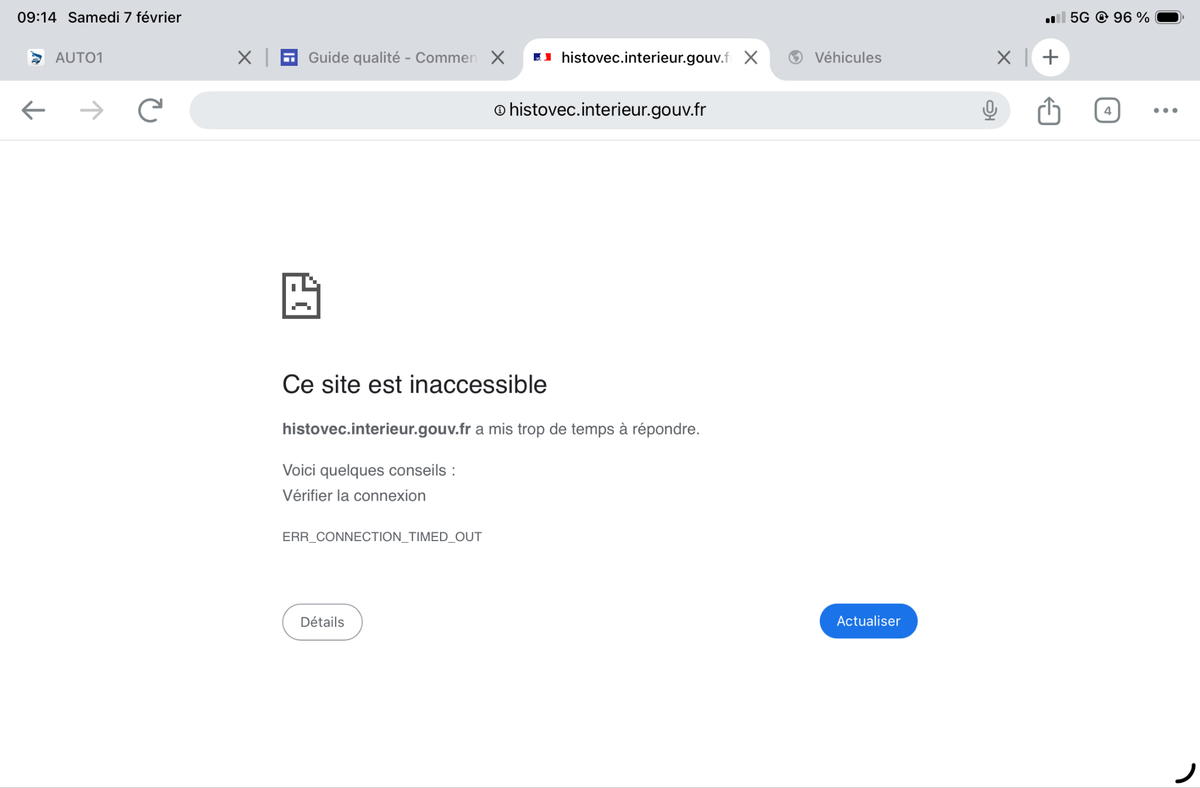The width and height of the screenshot is (1200, 788).
Task: Reload the page with the refresh icon
Action: click(150, 110)
